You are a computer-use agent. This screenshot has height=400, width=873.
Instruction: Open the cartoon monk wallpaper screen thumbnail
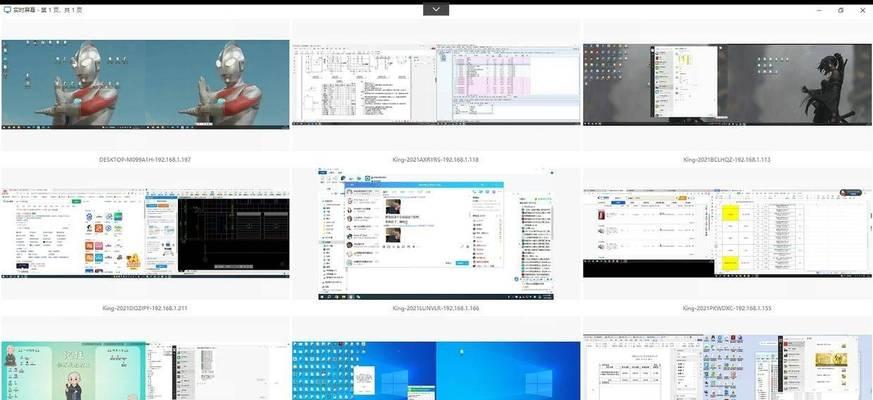tap(145, 371)
